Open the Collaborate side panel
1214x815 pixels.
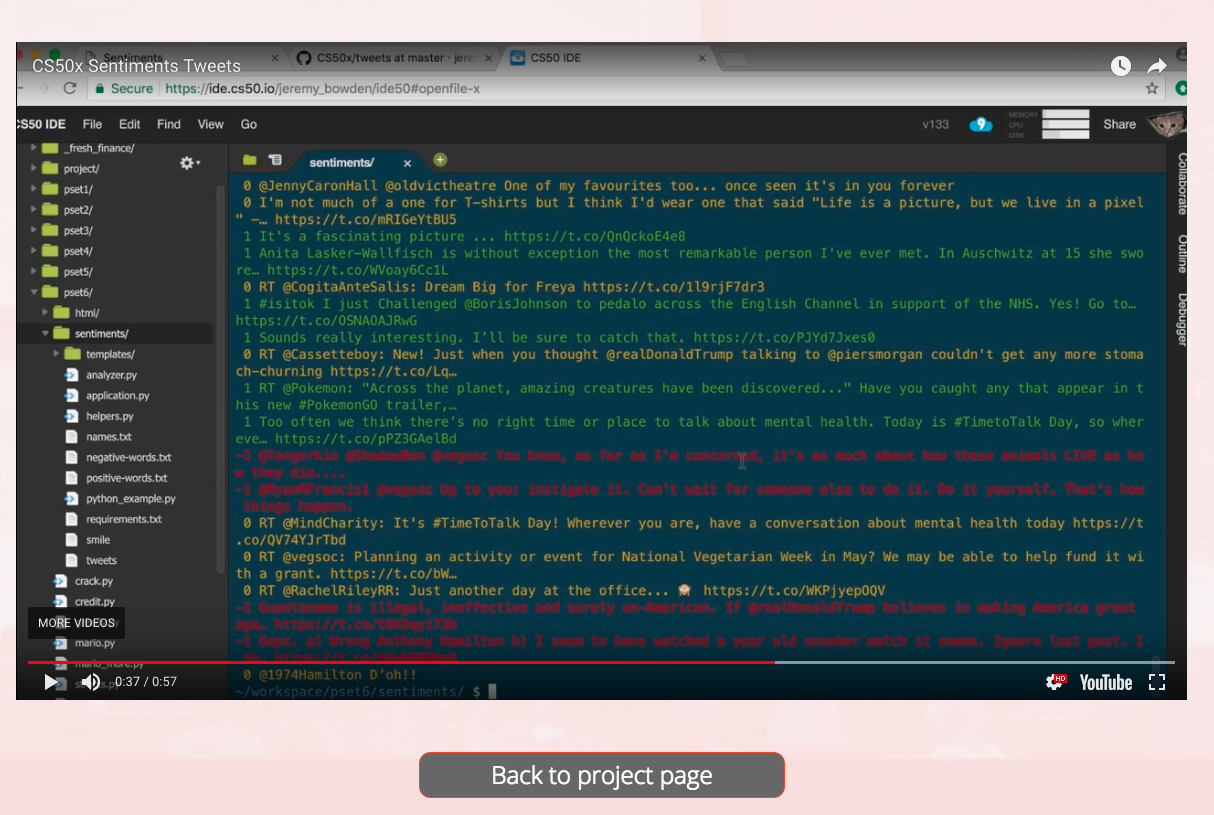click(1181, 184)
